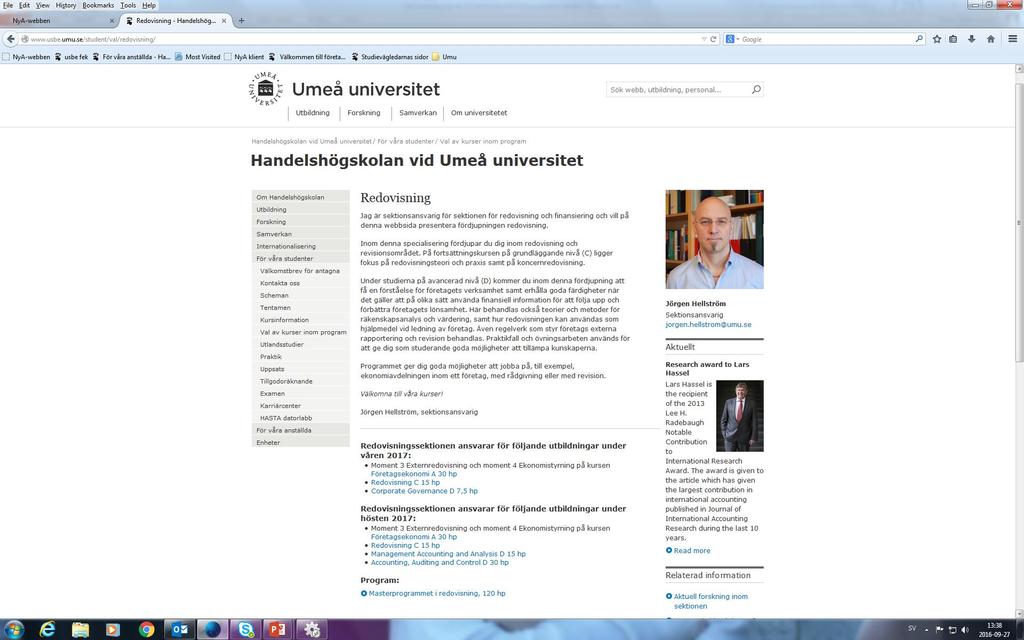Bookmark this page with the star icon
Viewport: 1024px width, 640px height.
[936, 39]
